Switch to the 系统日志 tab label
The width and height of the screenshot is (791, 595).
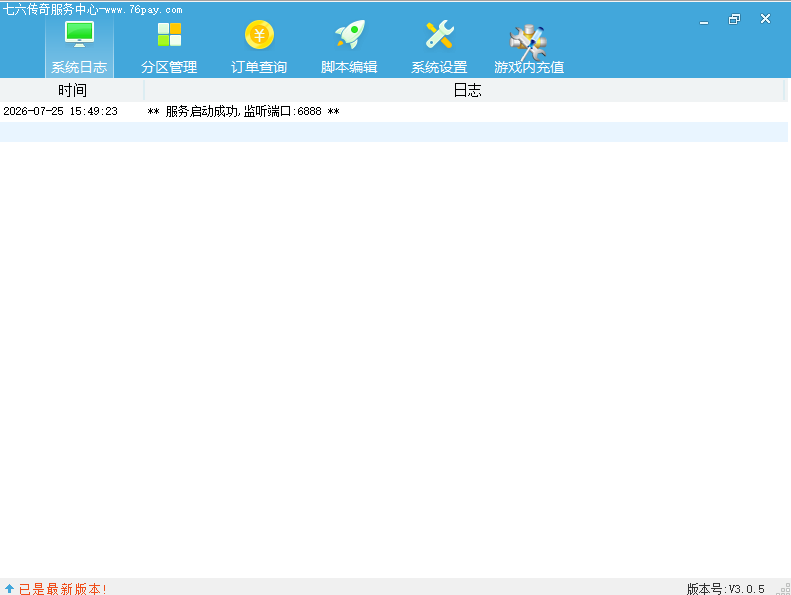coord(79,67)
